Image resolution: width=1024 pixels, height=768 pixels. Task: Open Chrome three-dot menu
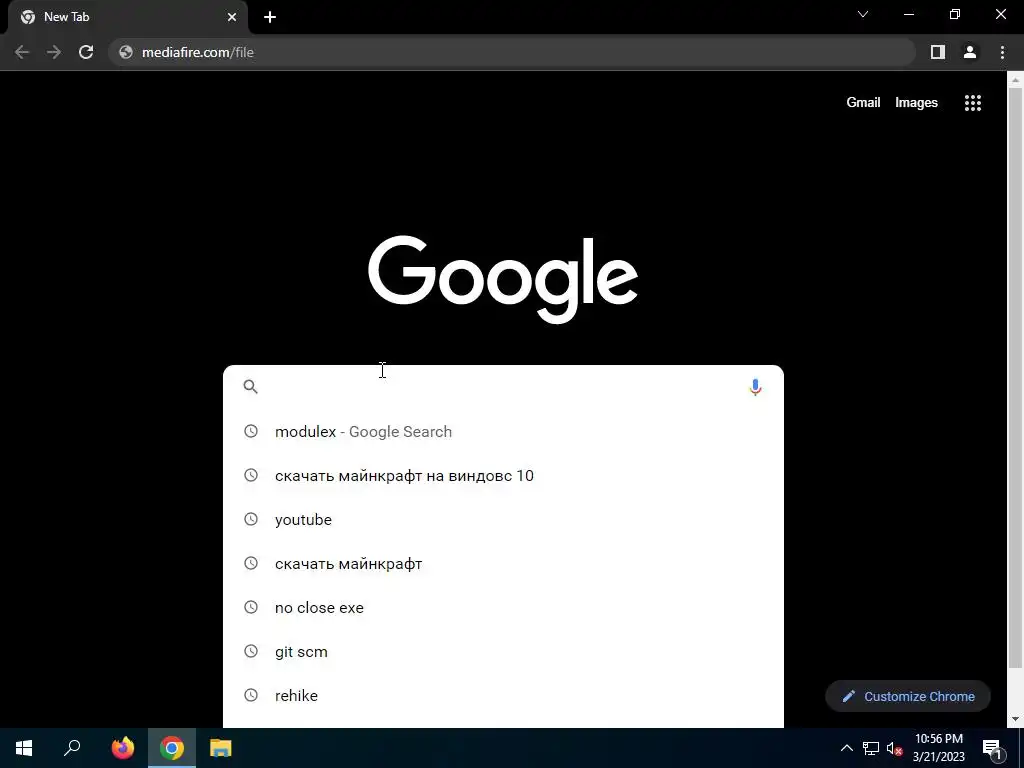pos(1002,52)
